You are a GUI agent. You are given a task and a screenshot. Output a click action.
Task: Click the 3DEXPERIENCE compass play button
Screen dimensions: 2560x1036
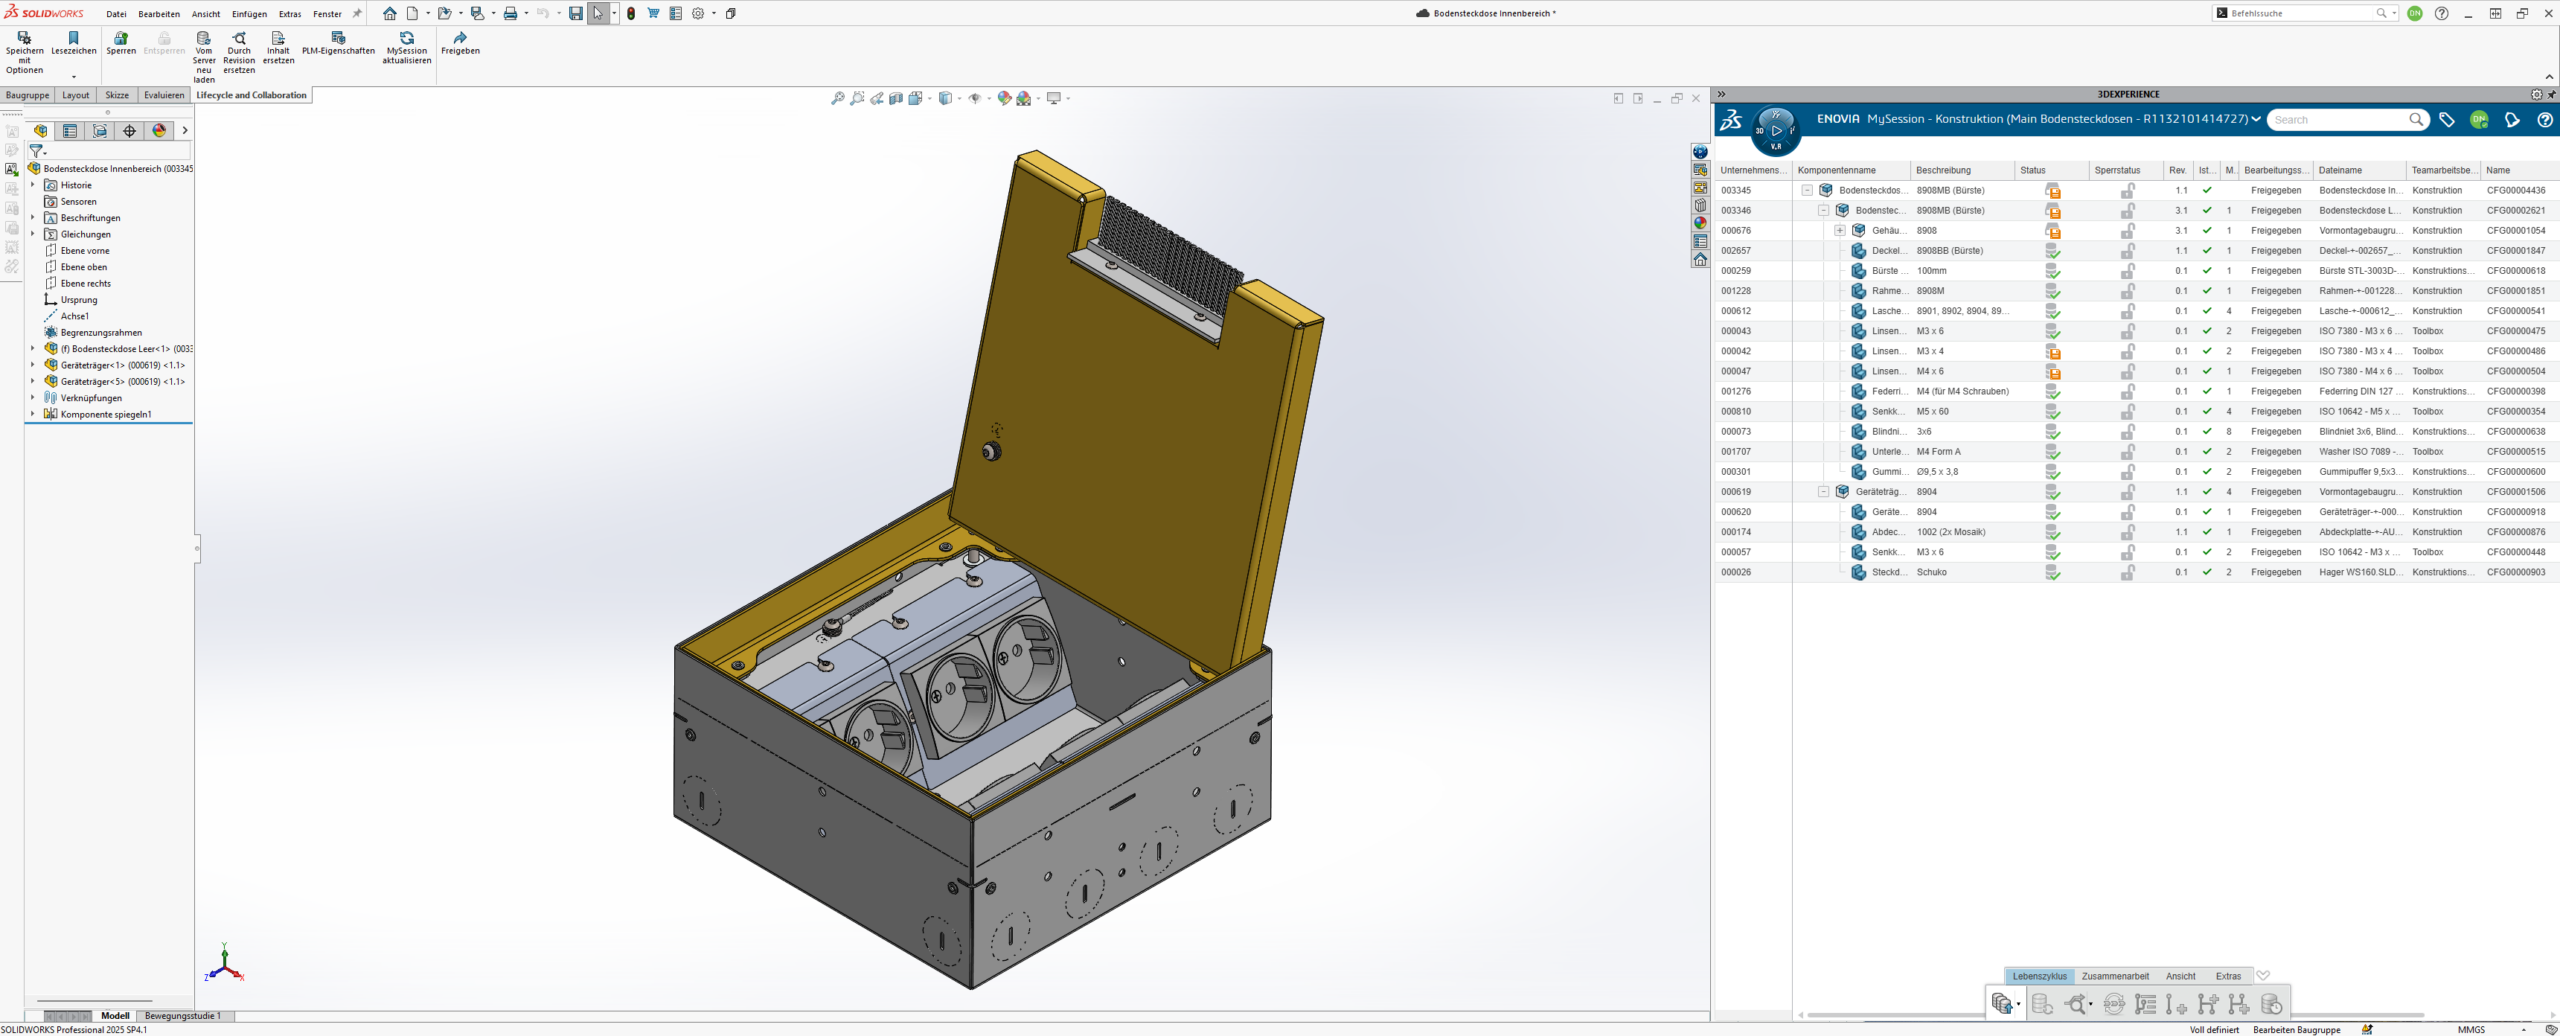(x=1776, y=130)
